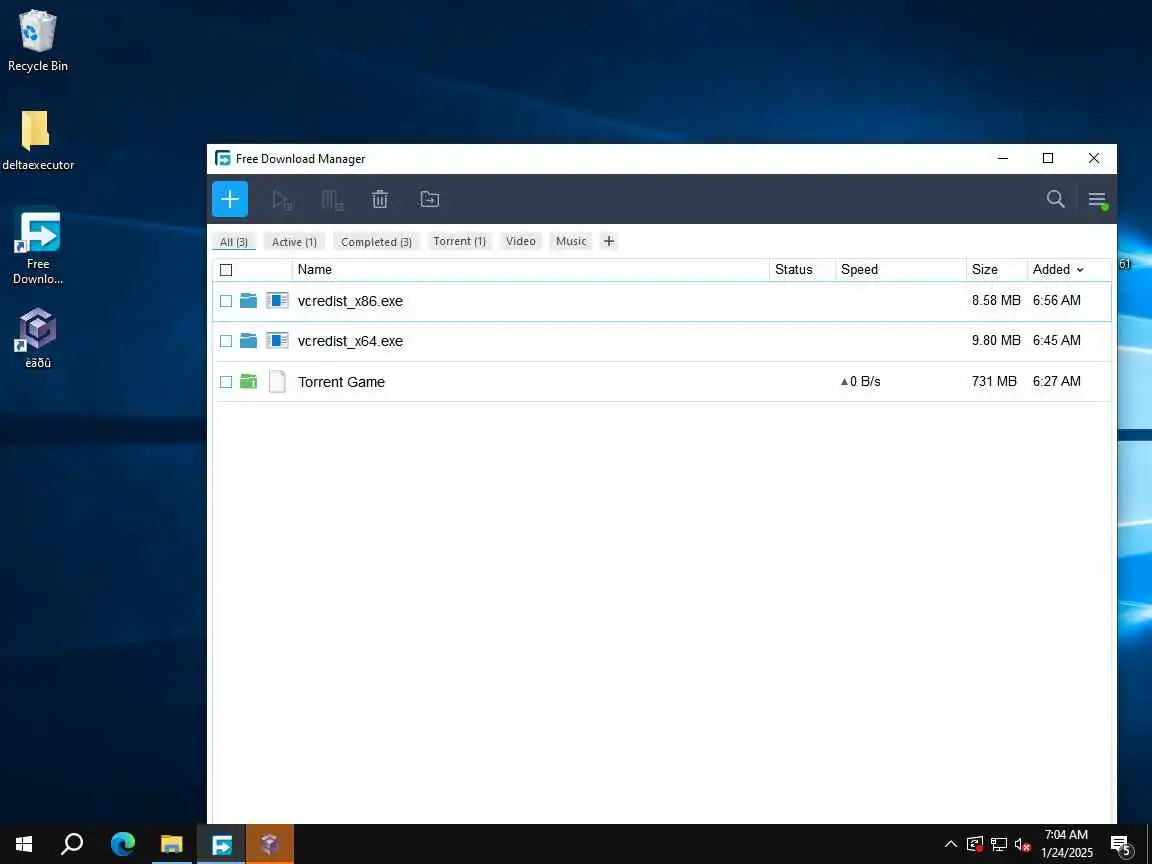1152x864 pixels.
Task: Click file type icon of vcredist_x64.exe
Action: point(277,341)
